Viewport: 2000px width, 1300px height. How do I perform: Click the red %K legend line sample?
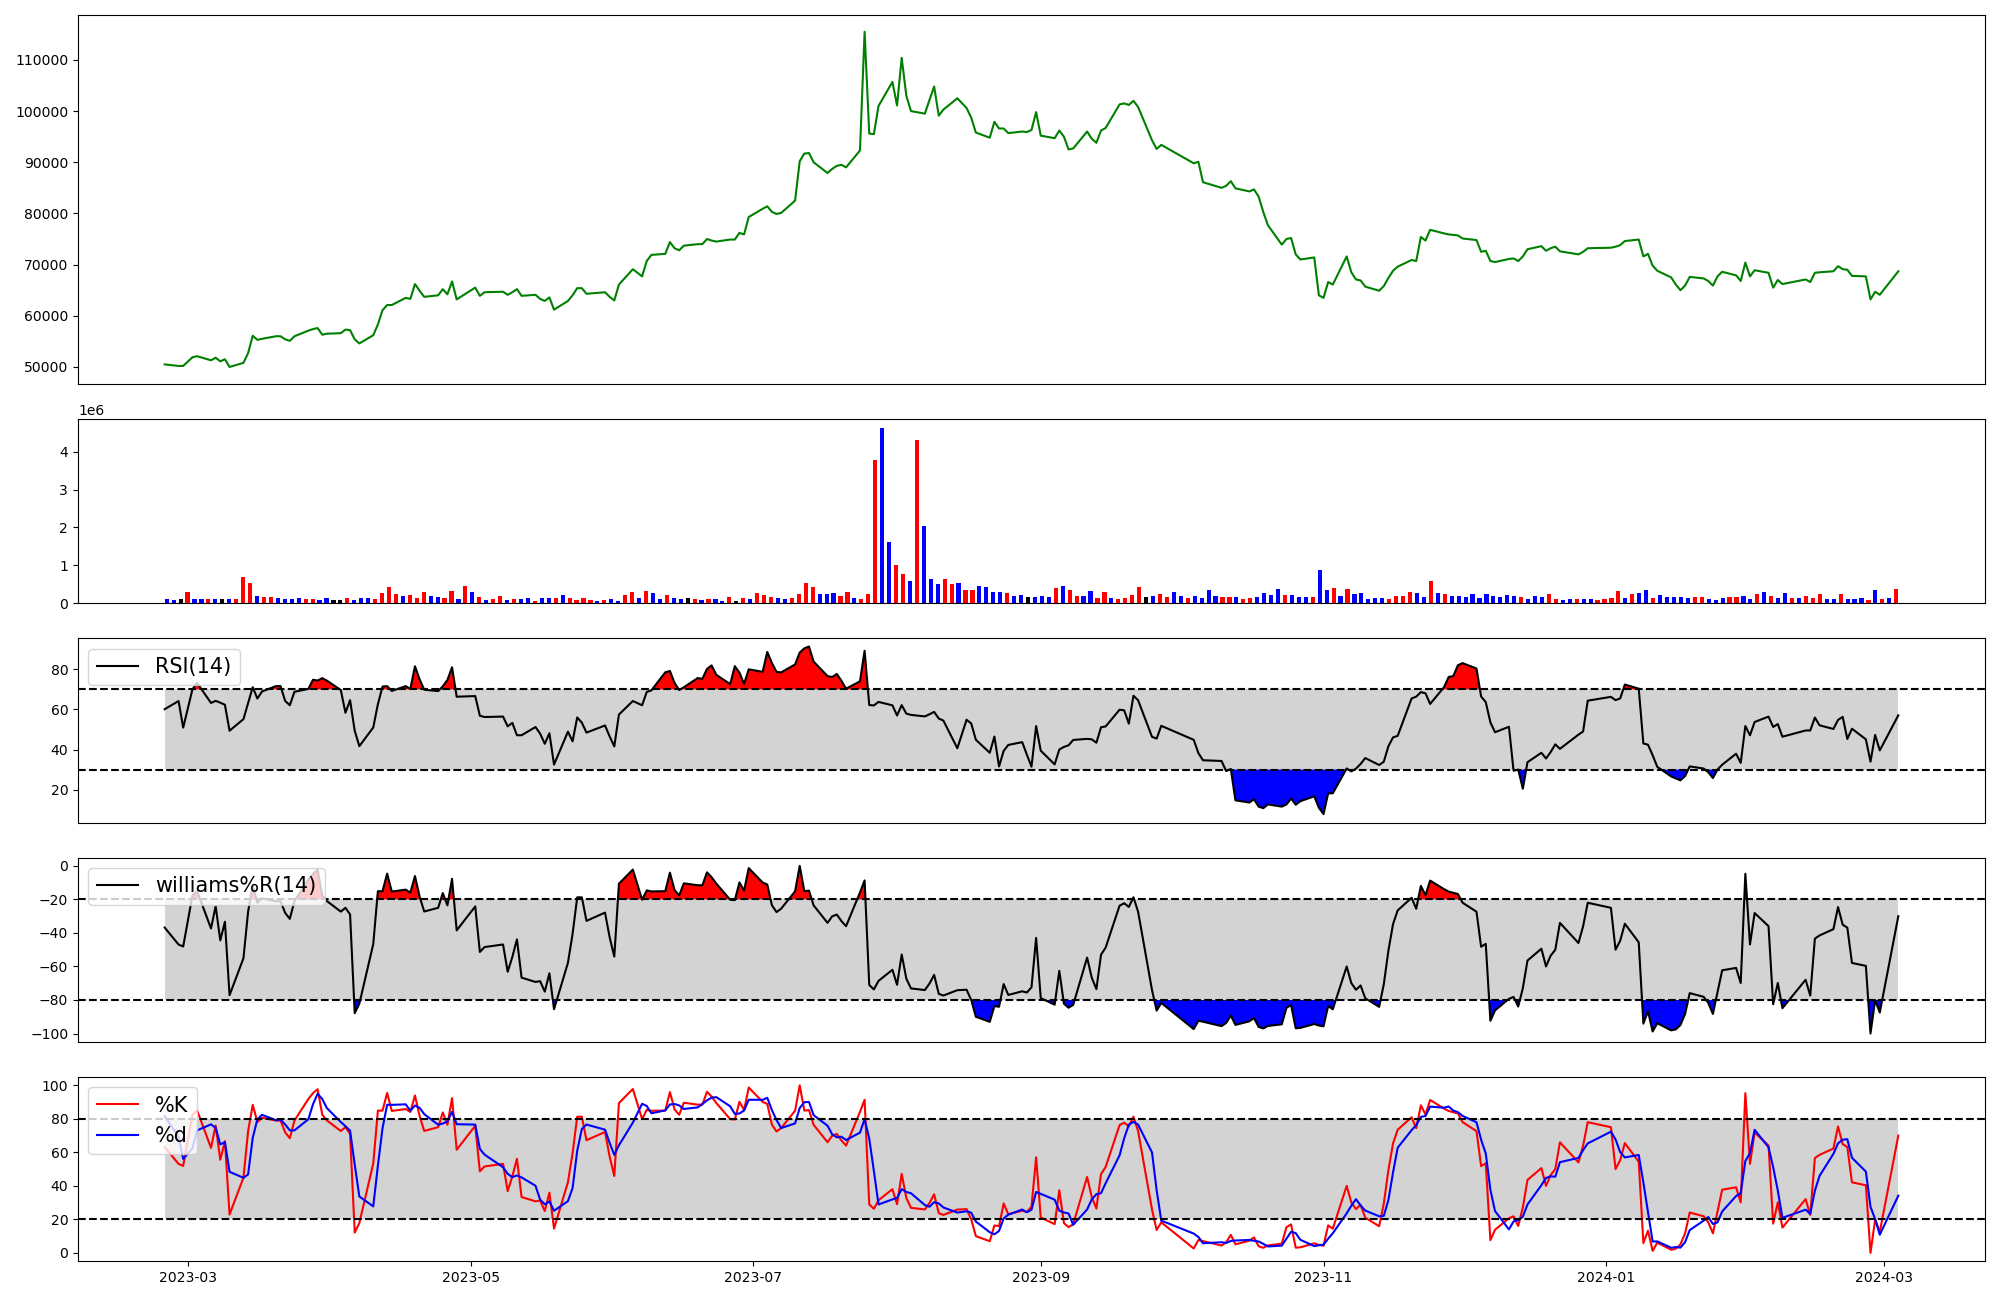point(117,1104)
